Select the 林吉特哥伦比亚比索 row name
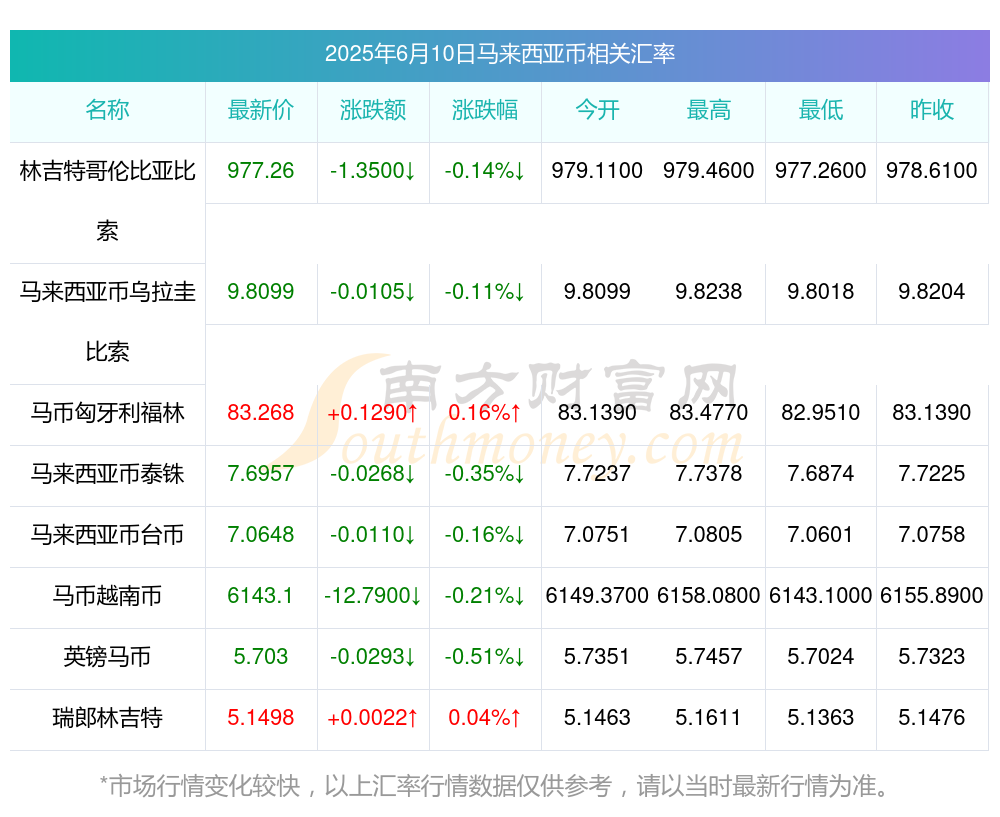Image resolution: width=1000 pixels, height=817 pixels. (x=107, y=201)
